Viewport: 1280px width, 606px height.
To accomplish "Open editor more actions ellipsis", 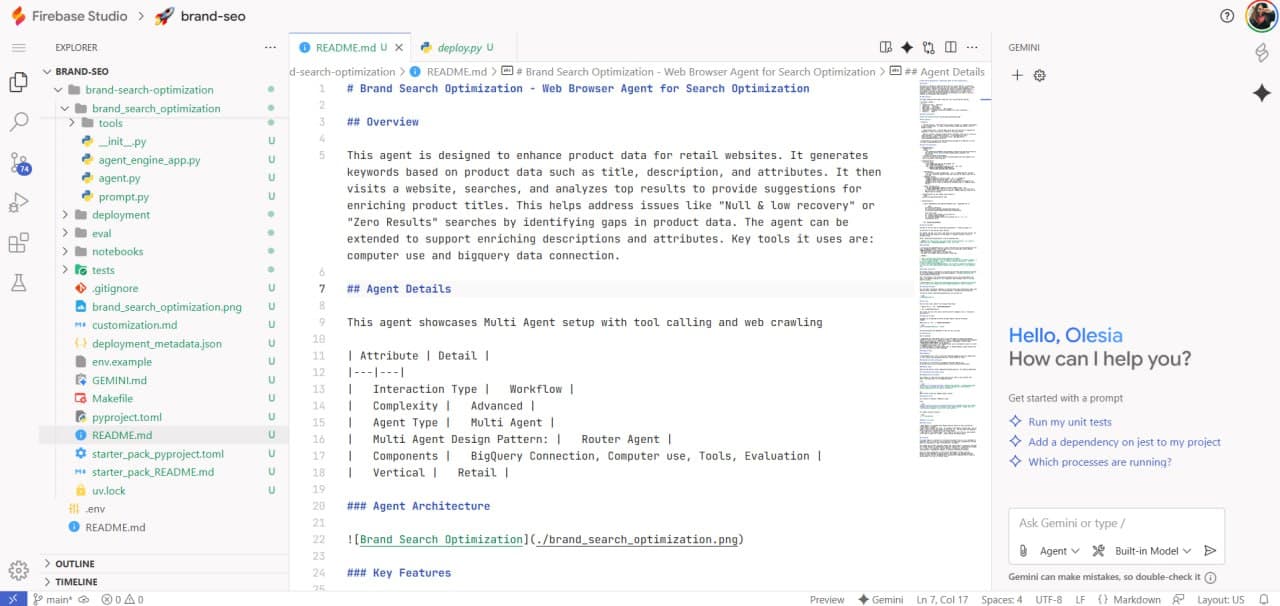I will click(x=973, y=47).
